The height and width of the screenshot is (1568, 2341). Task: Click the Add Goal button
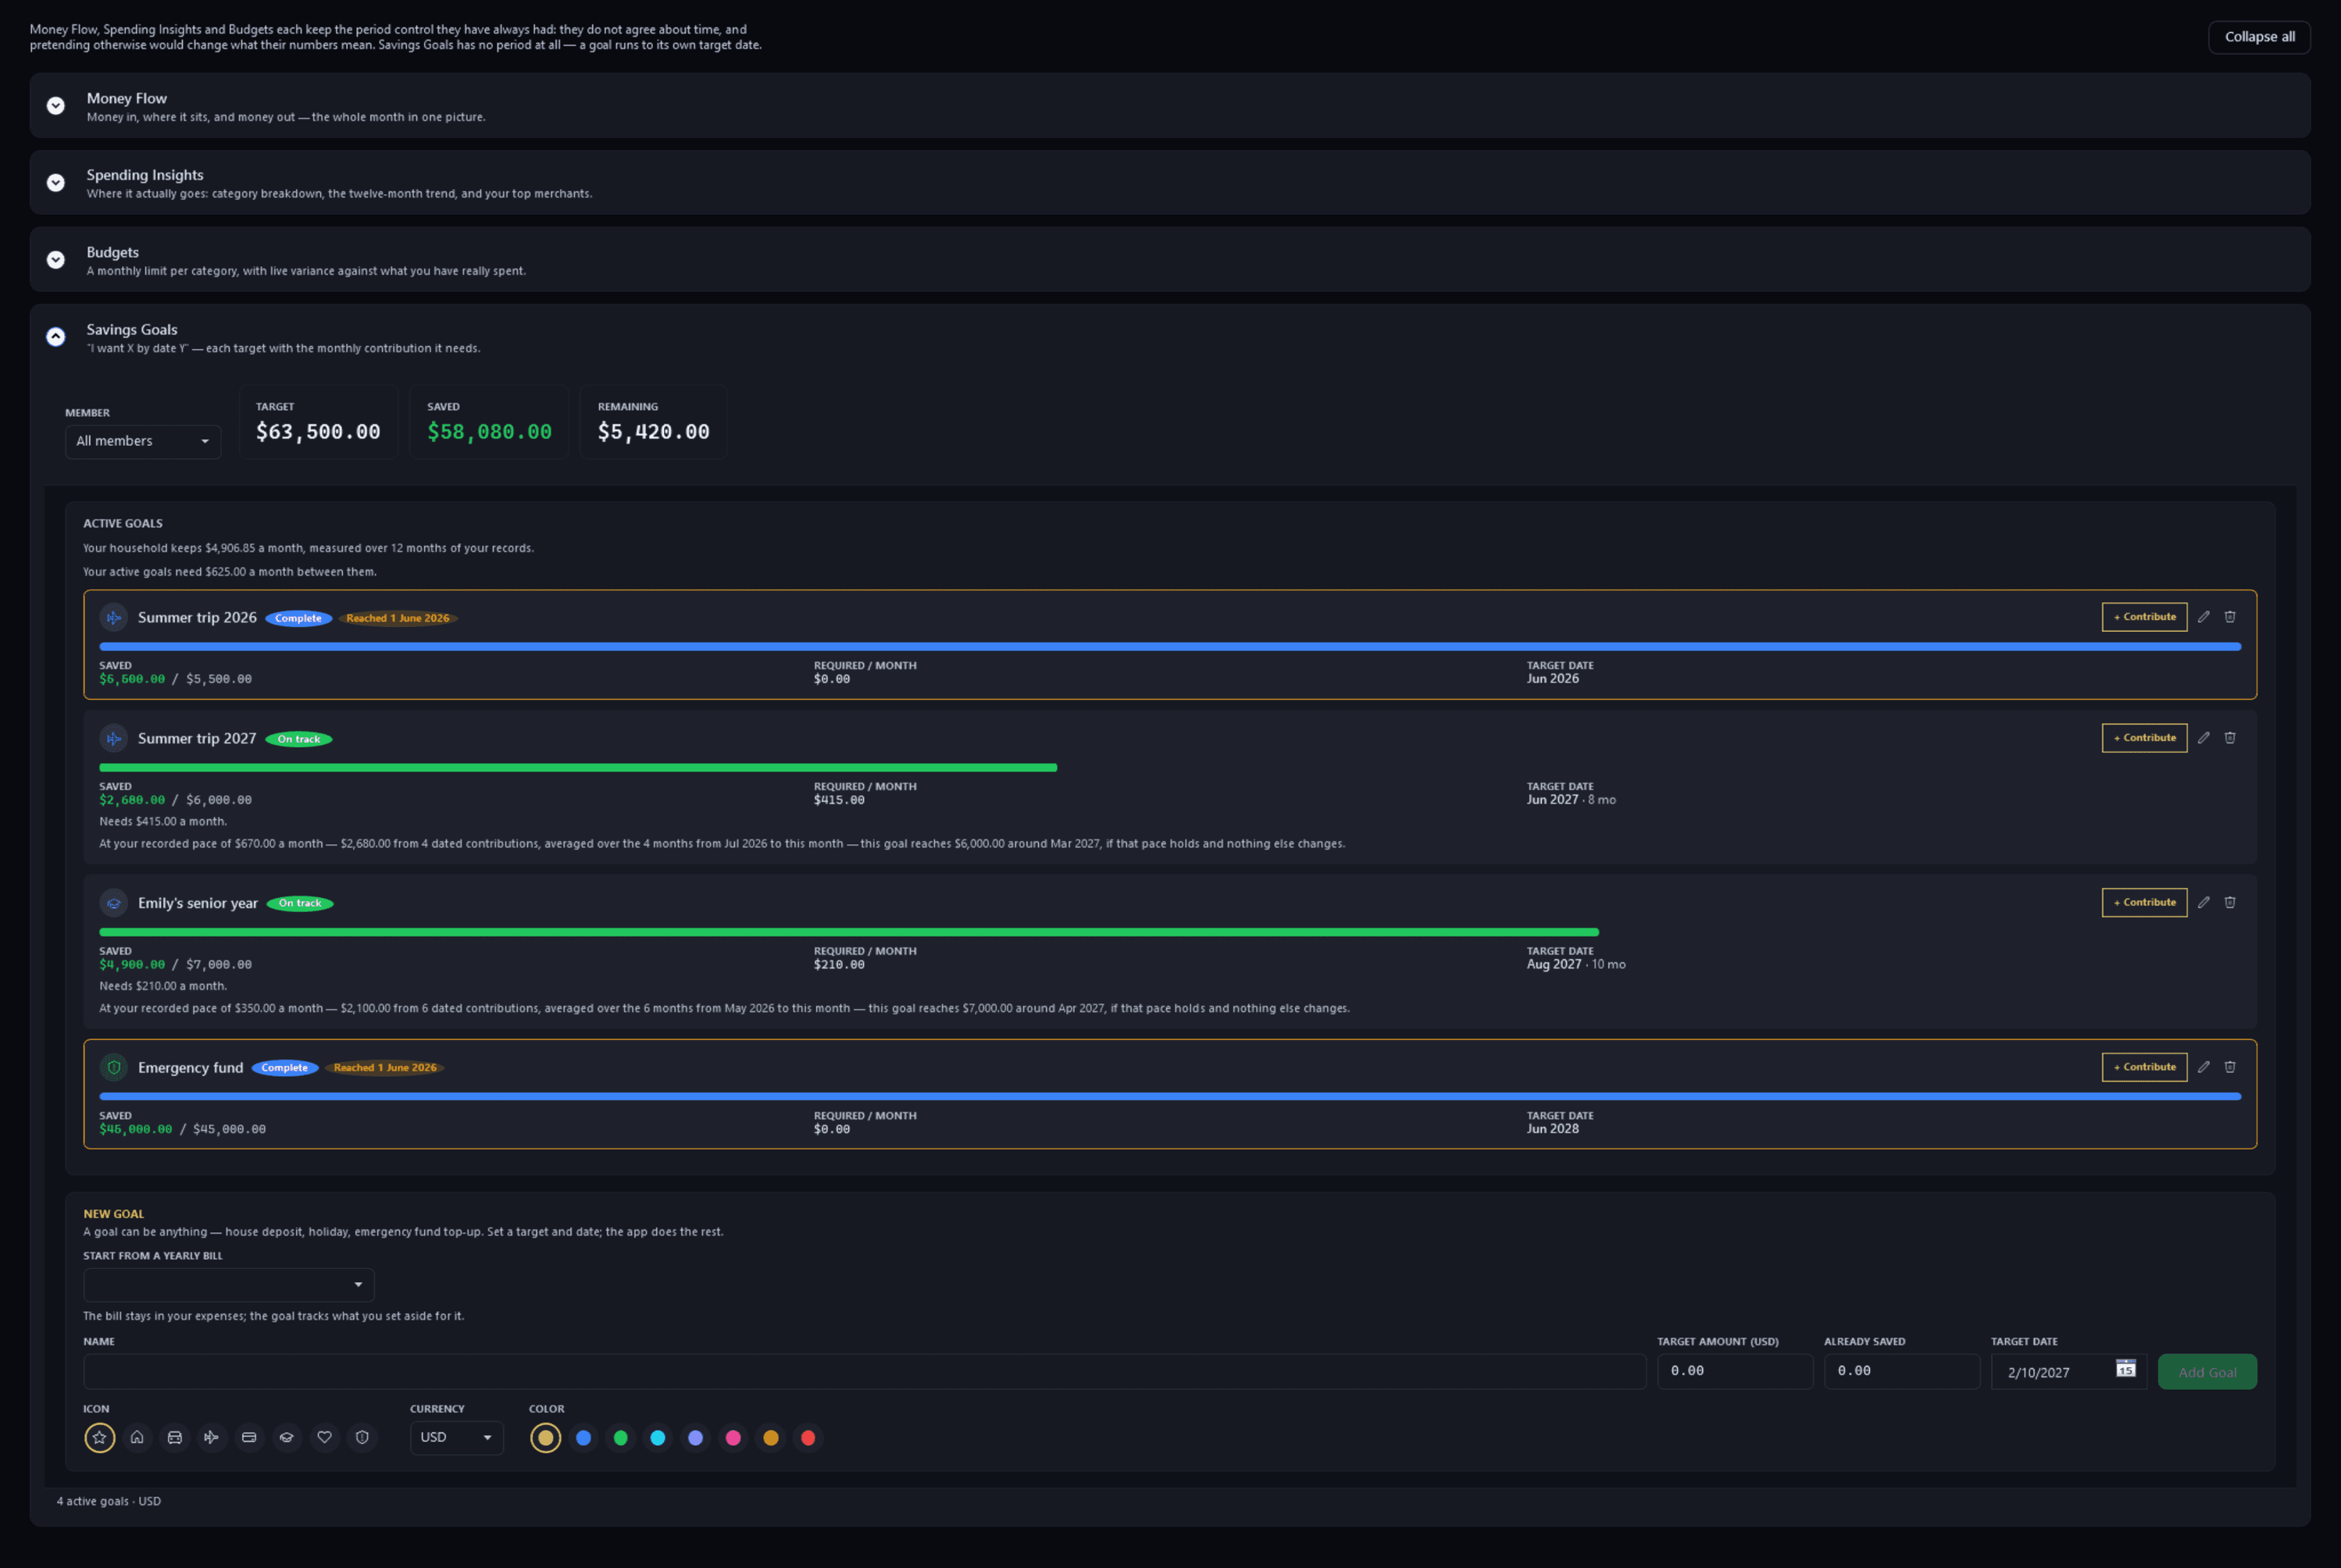[x=2207, y=1372]
